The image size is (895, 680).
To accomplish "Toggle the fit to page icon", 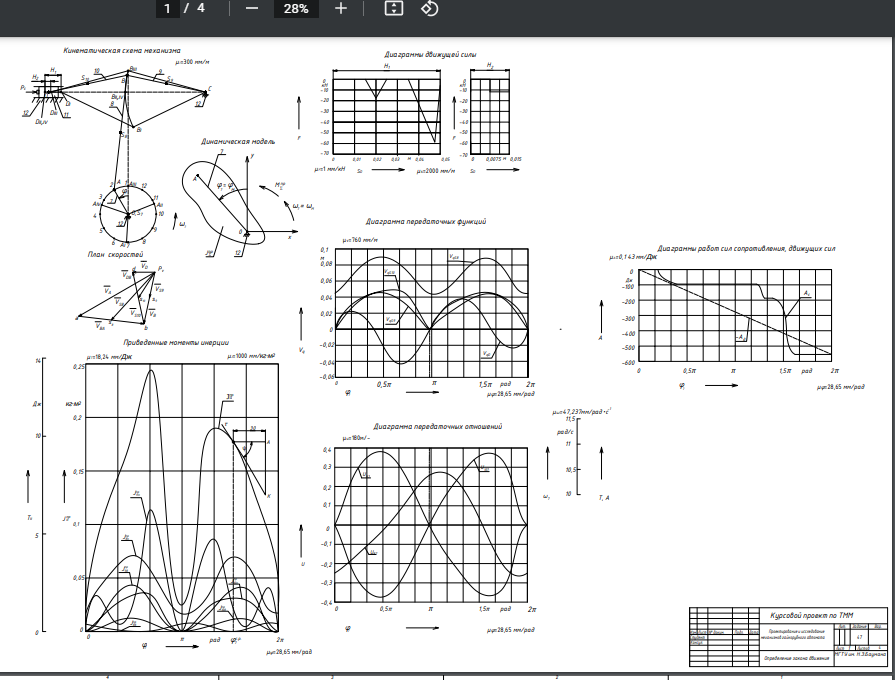I will [x=394, y=9].
